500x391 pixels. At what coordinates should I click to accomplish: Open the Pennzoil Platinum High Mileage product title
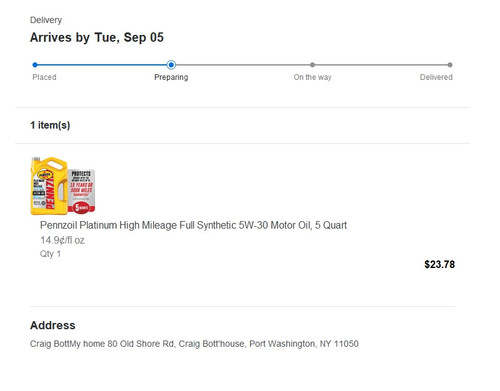coord(193,225)
